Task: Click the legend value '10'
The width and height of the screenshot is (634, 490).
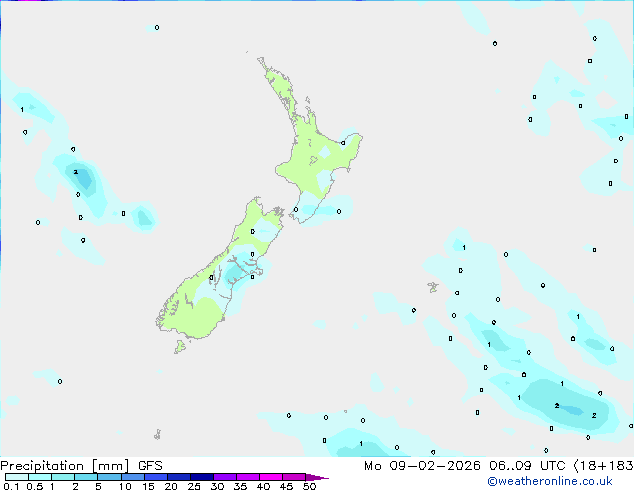Action: 125,486
